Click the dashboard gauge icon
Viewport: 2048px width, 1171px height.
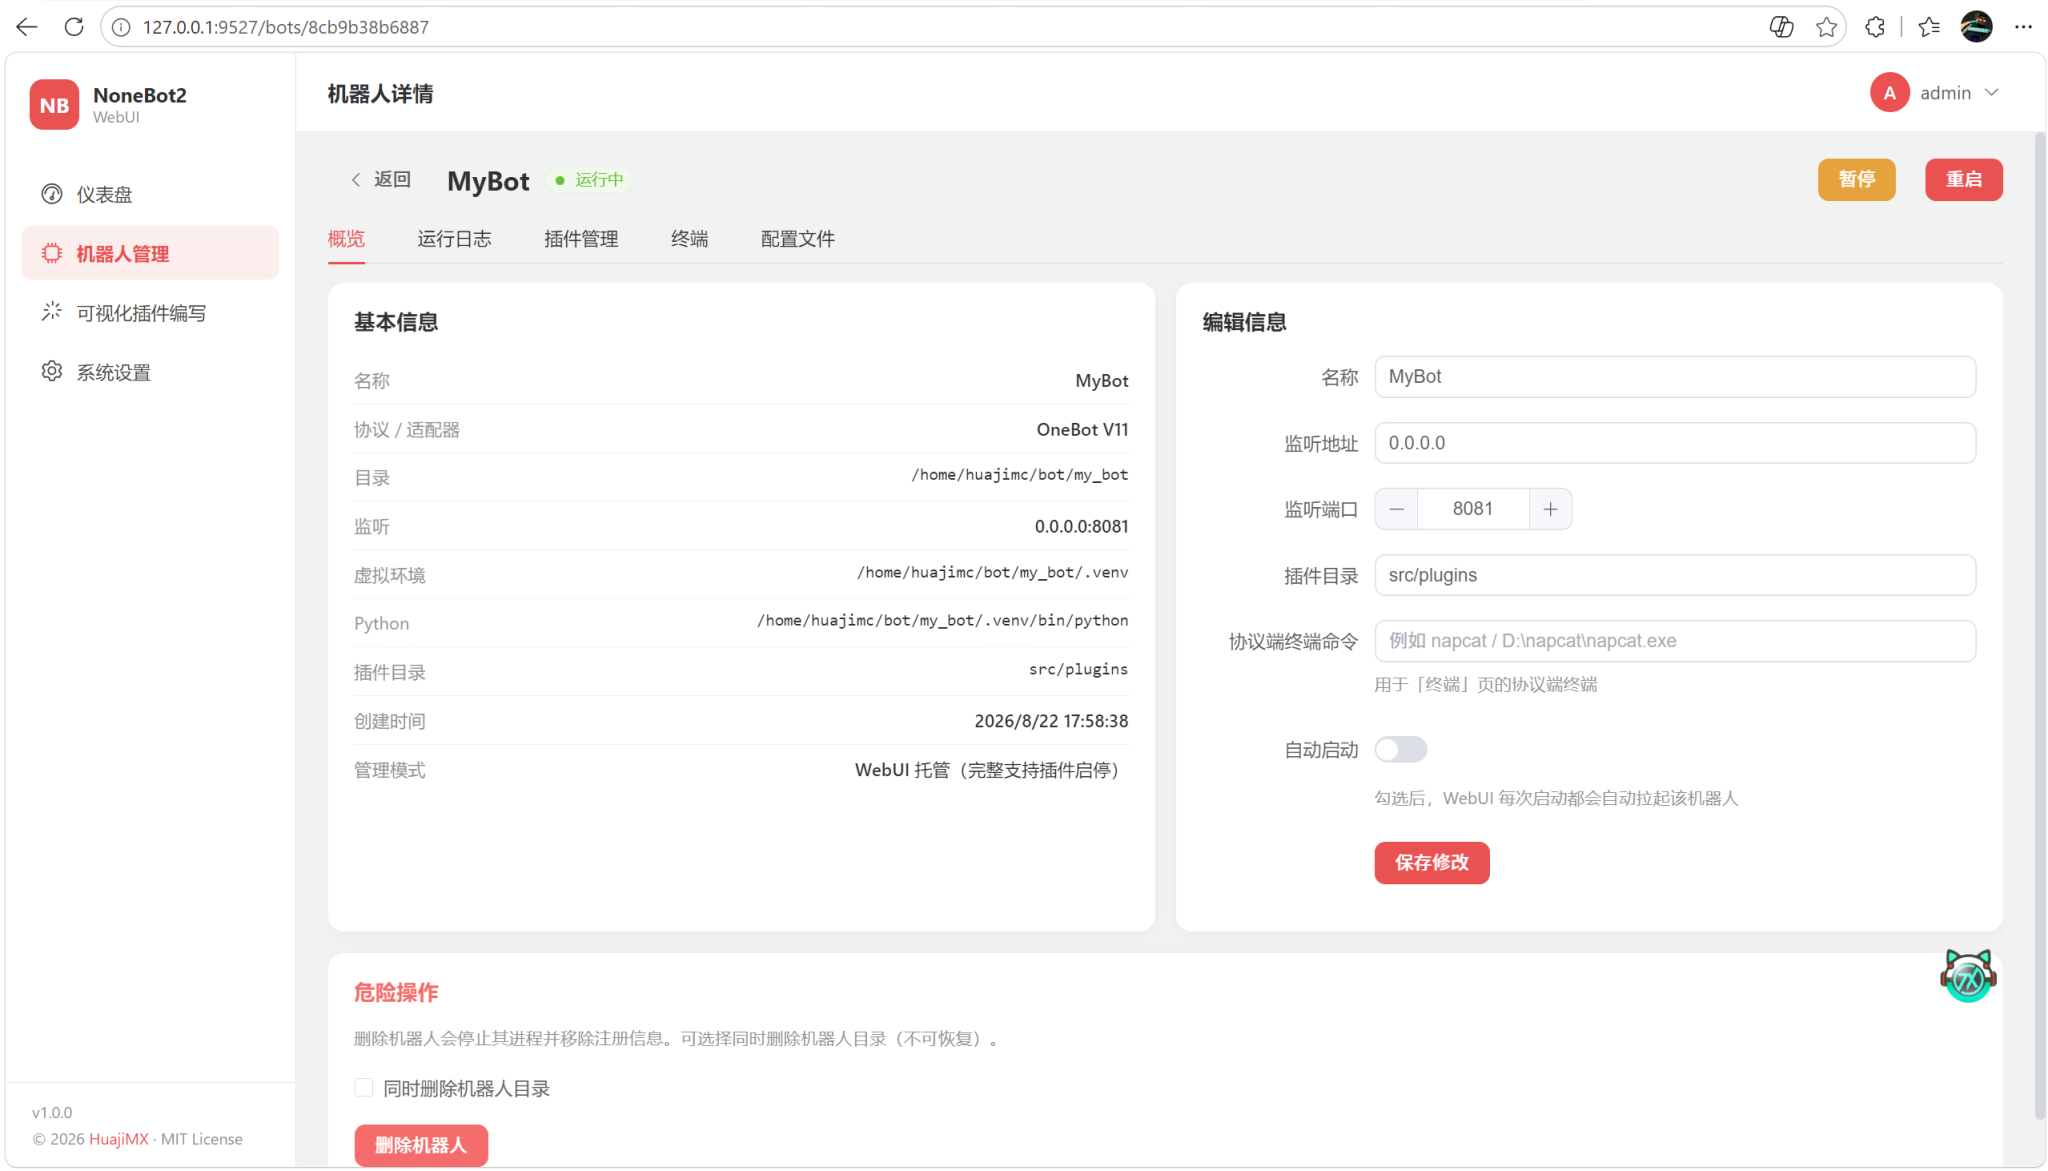[x=52, y=194]
